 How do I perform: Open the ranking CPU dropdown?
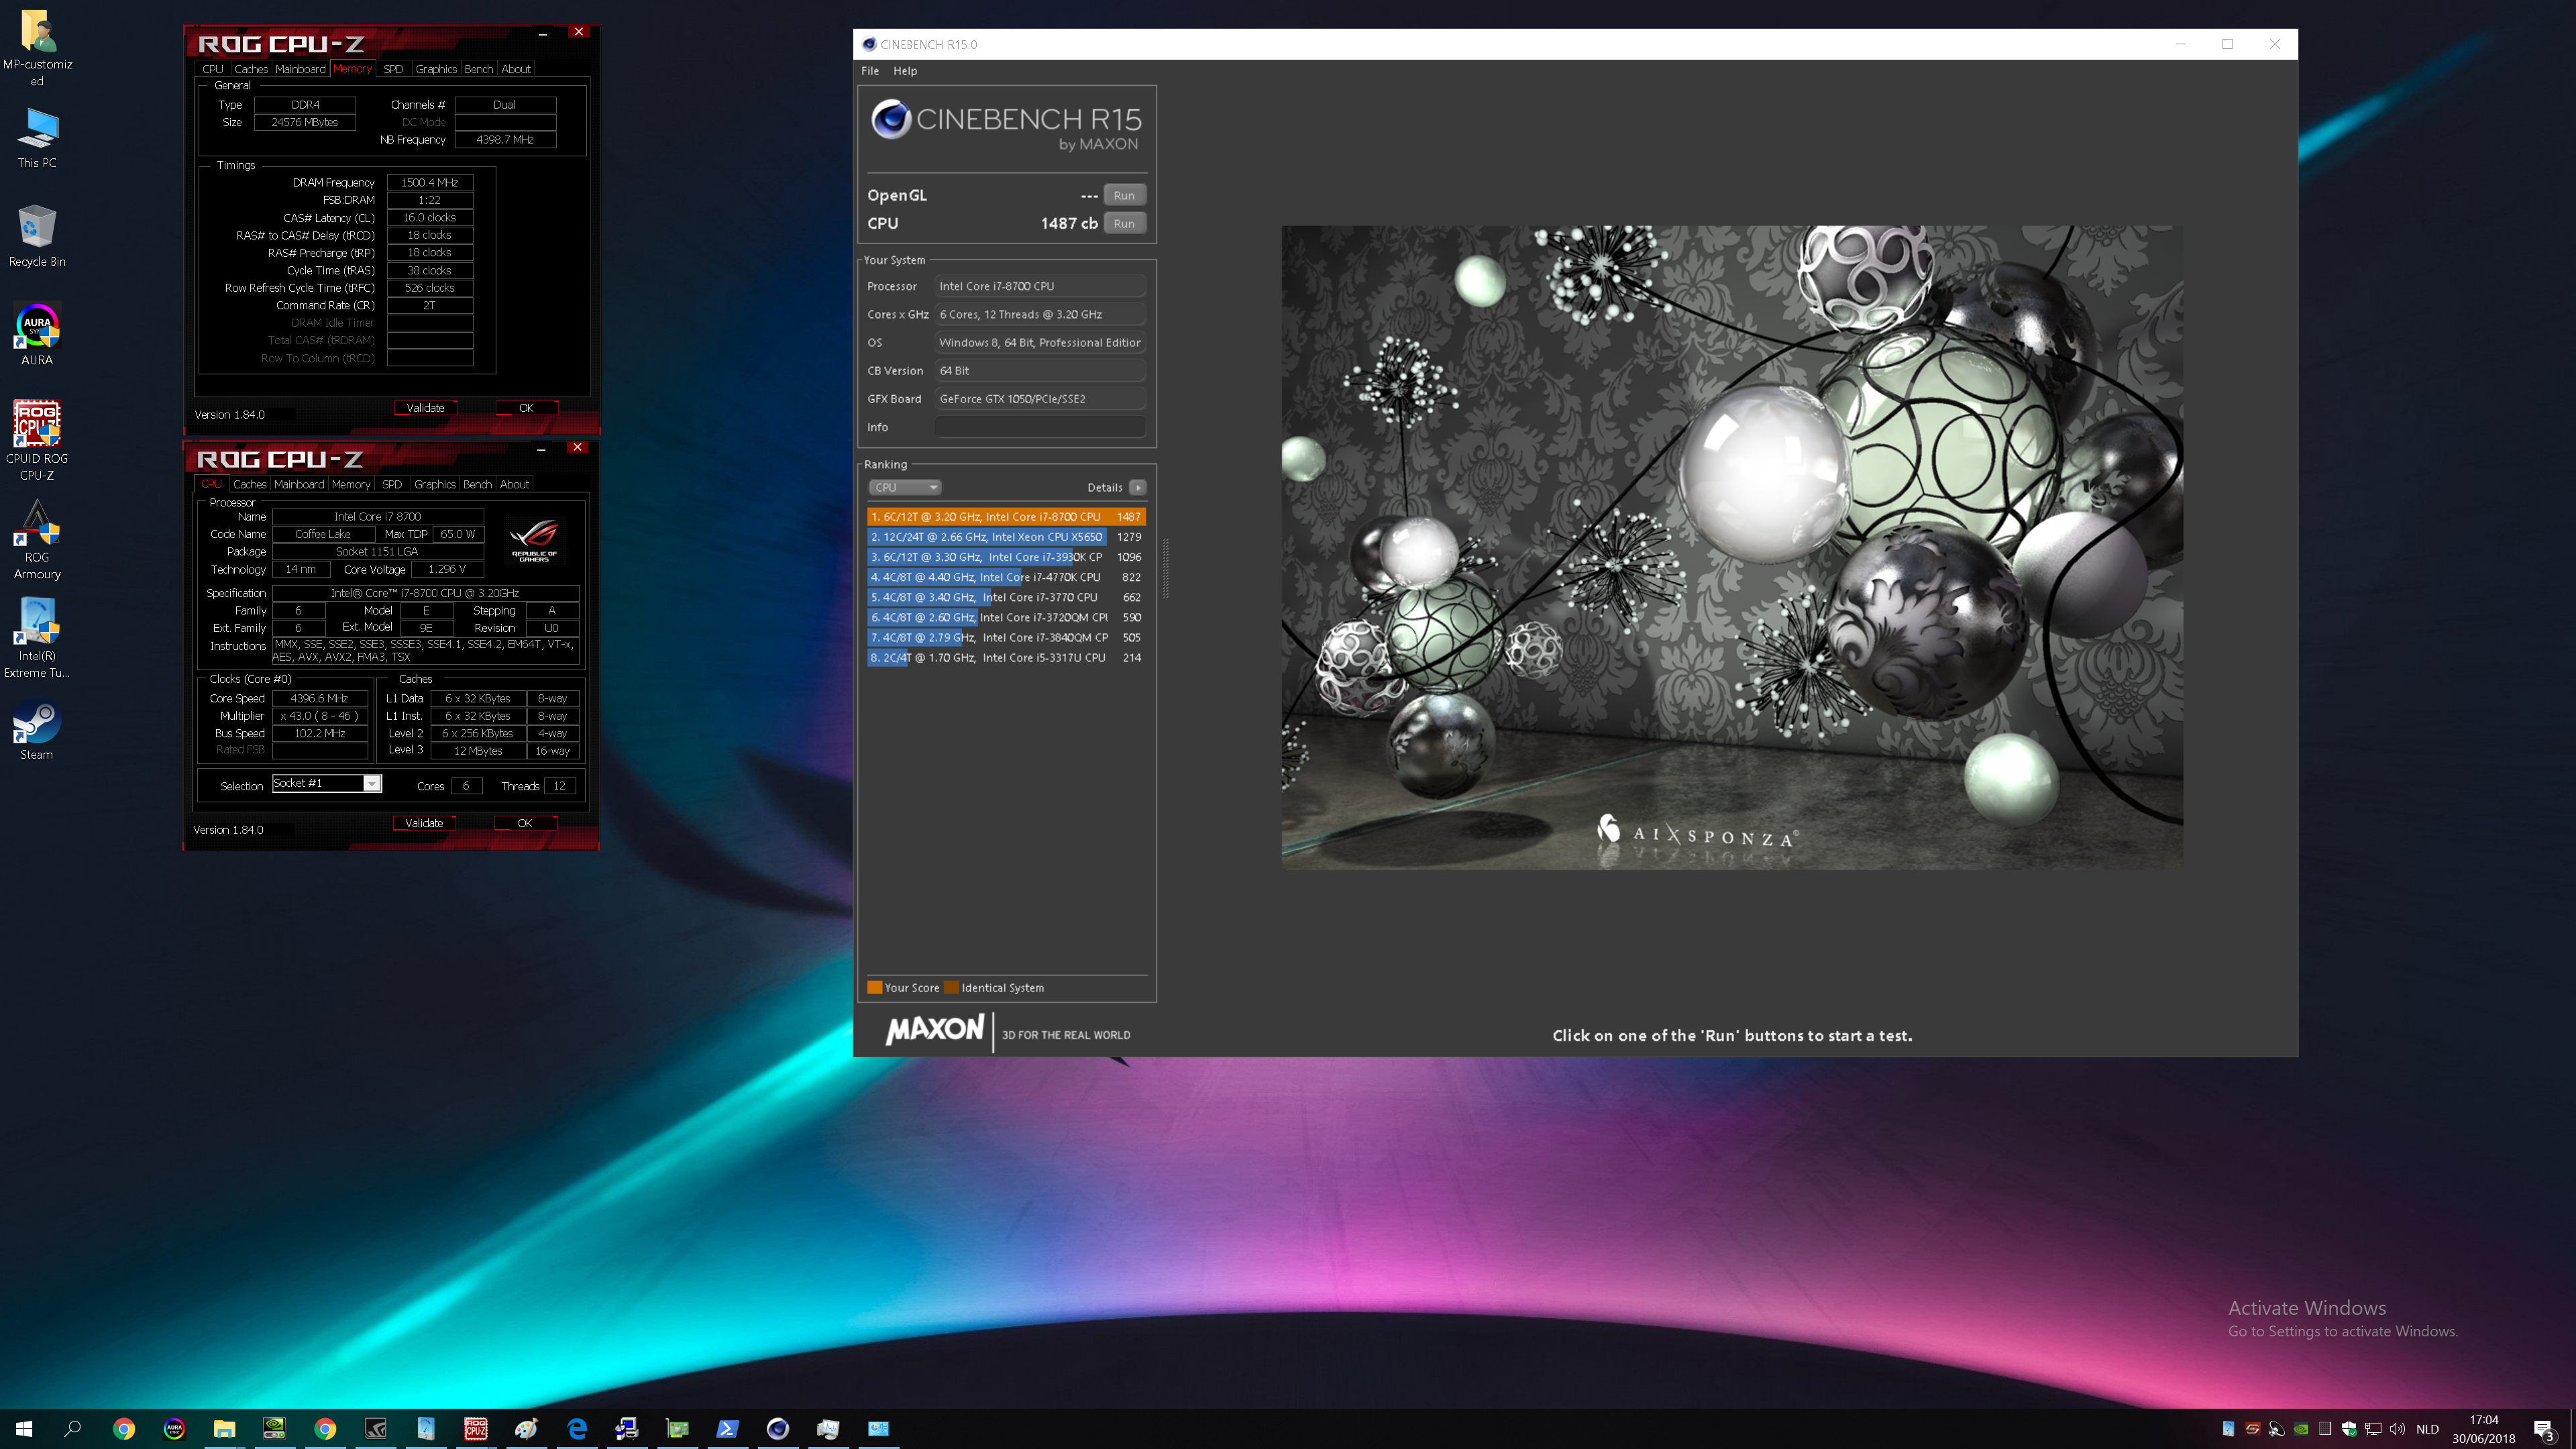(904, 487)
